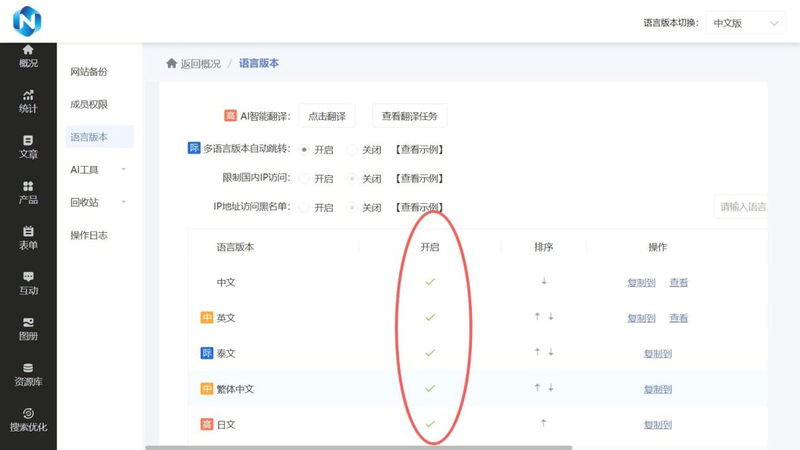800x450 pixels.
Task: Open the 图册 gallery sidebar item
Action: 28,329
